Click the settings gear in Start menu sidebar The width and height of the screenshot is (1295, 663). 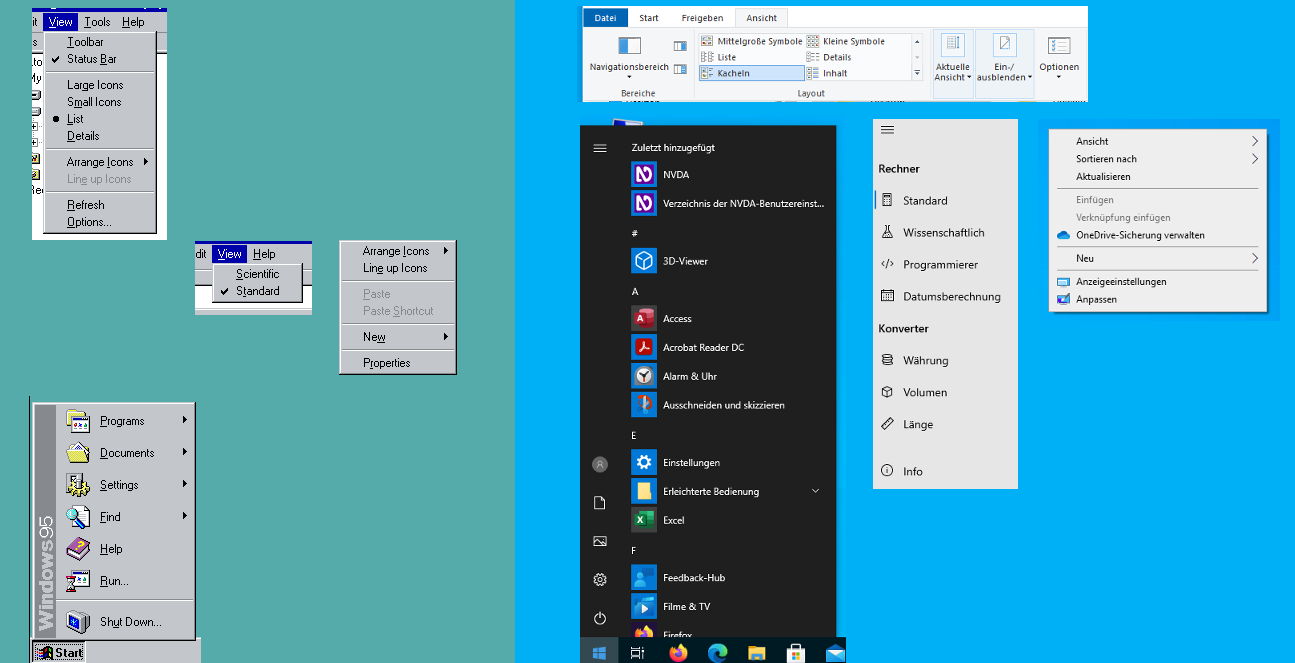tap(600, 579)
